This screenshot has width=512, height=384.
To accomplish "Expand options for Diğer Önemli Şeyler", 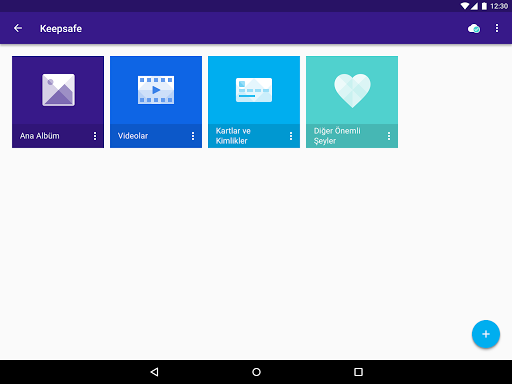I will click(389, 136).
